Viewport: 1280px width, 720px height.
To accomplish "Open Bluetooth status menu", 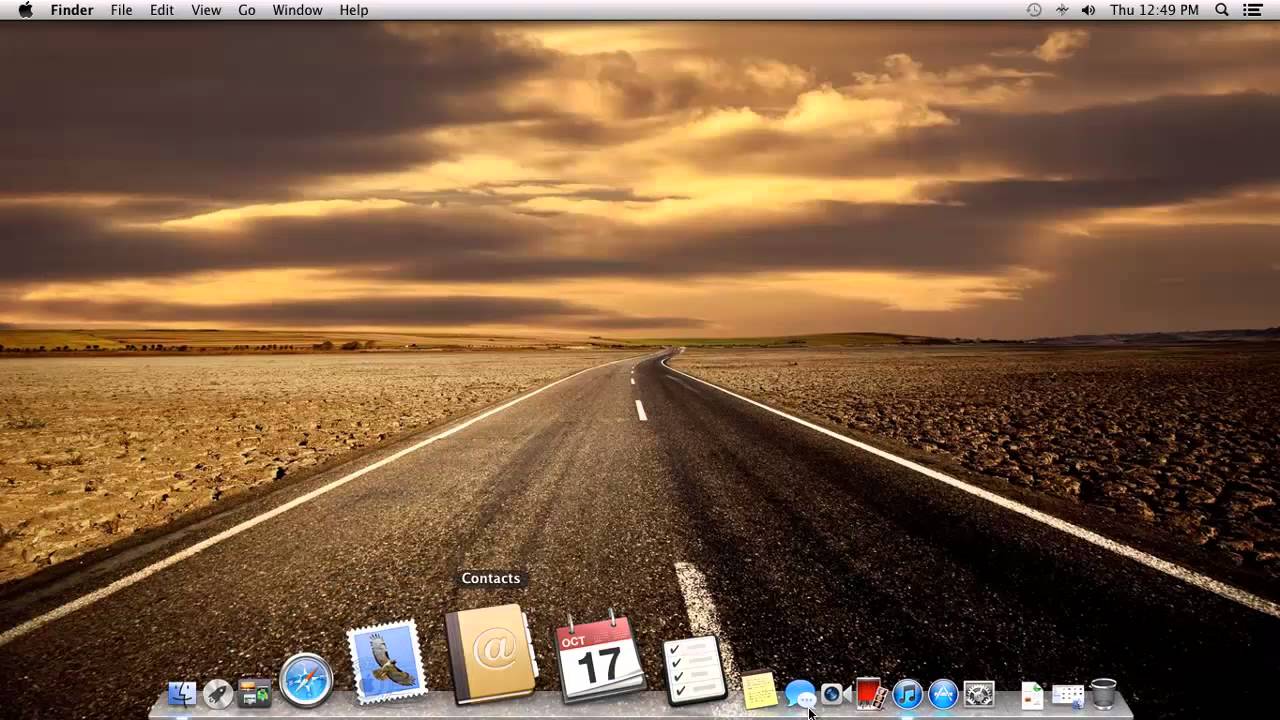I will [1062, 10].
